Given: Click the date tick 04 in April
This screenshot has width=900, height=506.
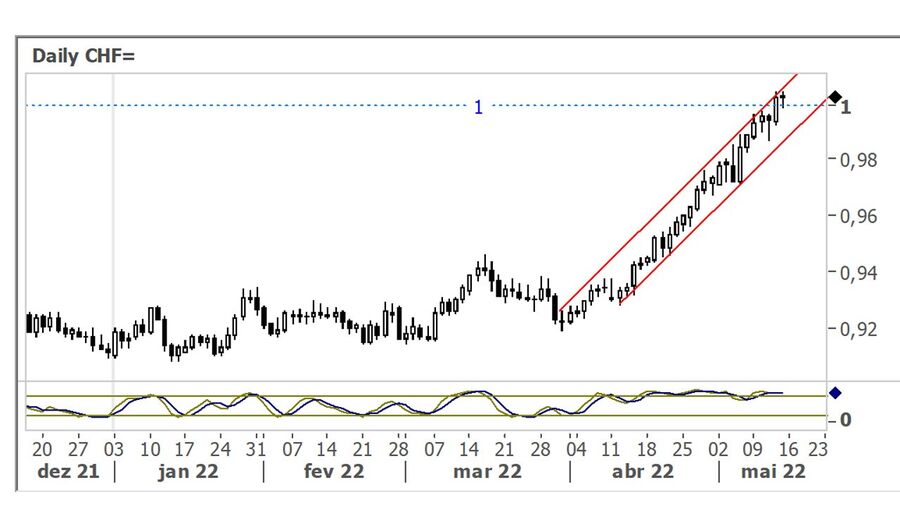Looking at the screenshot, I should pos(576,449).
